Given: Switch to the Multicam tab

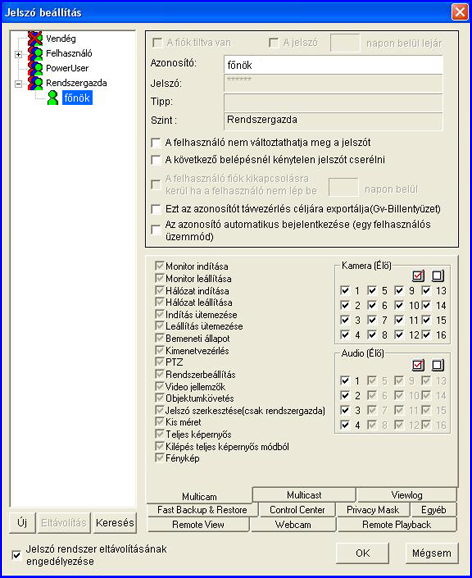Looking at the screenshot, I should pyautogui.click(x=199, y=496).
